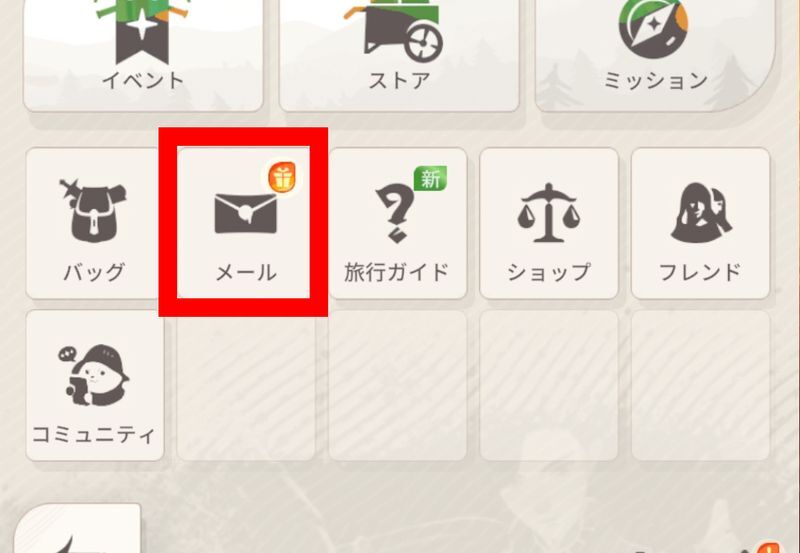Tap the コミュニティ text label
The image size is (800, 553).
click(94, 435)
